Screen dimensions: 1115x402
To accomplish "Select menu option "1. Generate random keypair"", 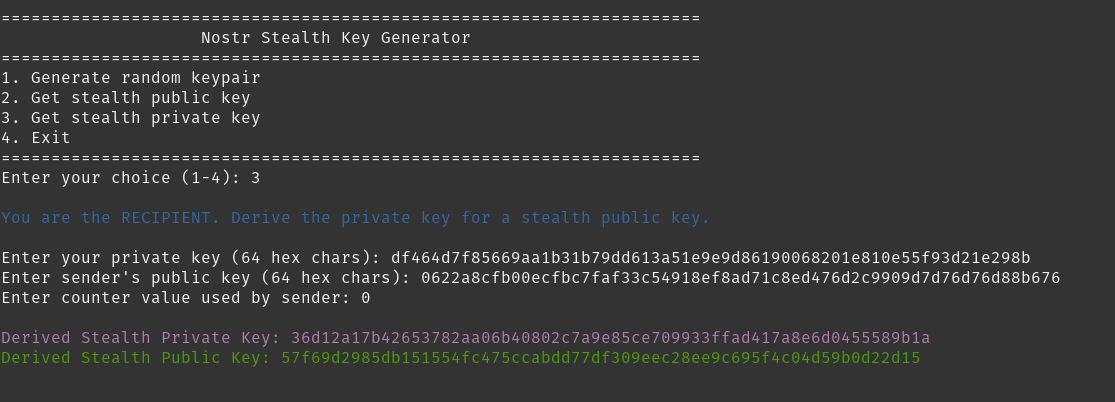I will point(131,78).
